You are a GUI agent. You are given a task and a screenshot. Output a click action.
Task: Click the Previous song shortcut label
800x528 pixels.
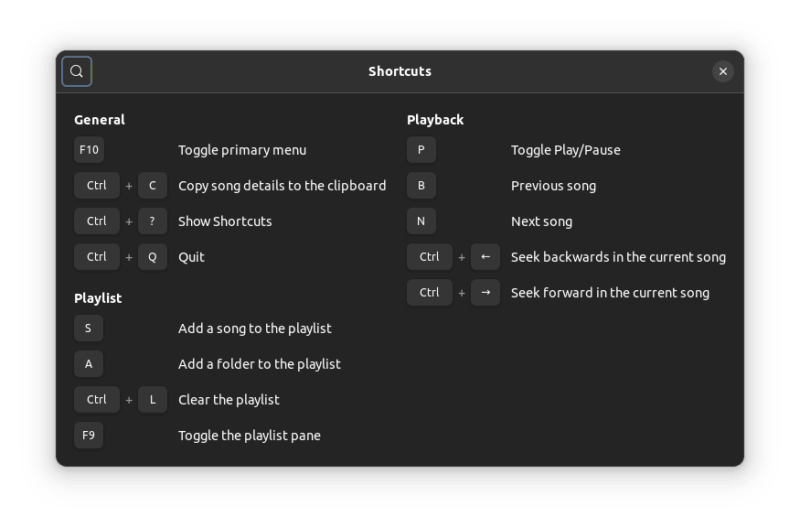(x=553, y=186)
